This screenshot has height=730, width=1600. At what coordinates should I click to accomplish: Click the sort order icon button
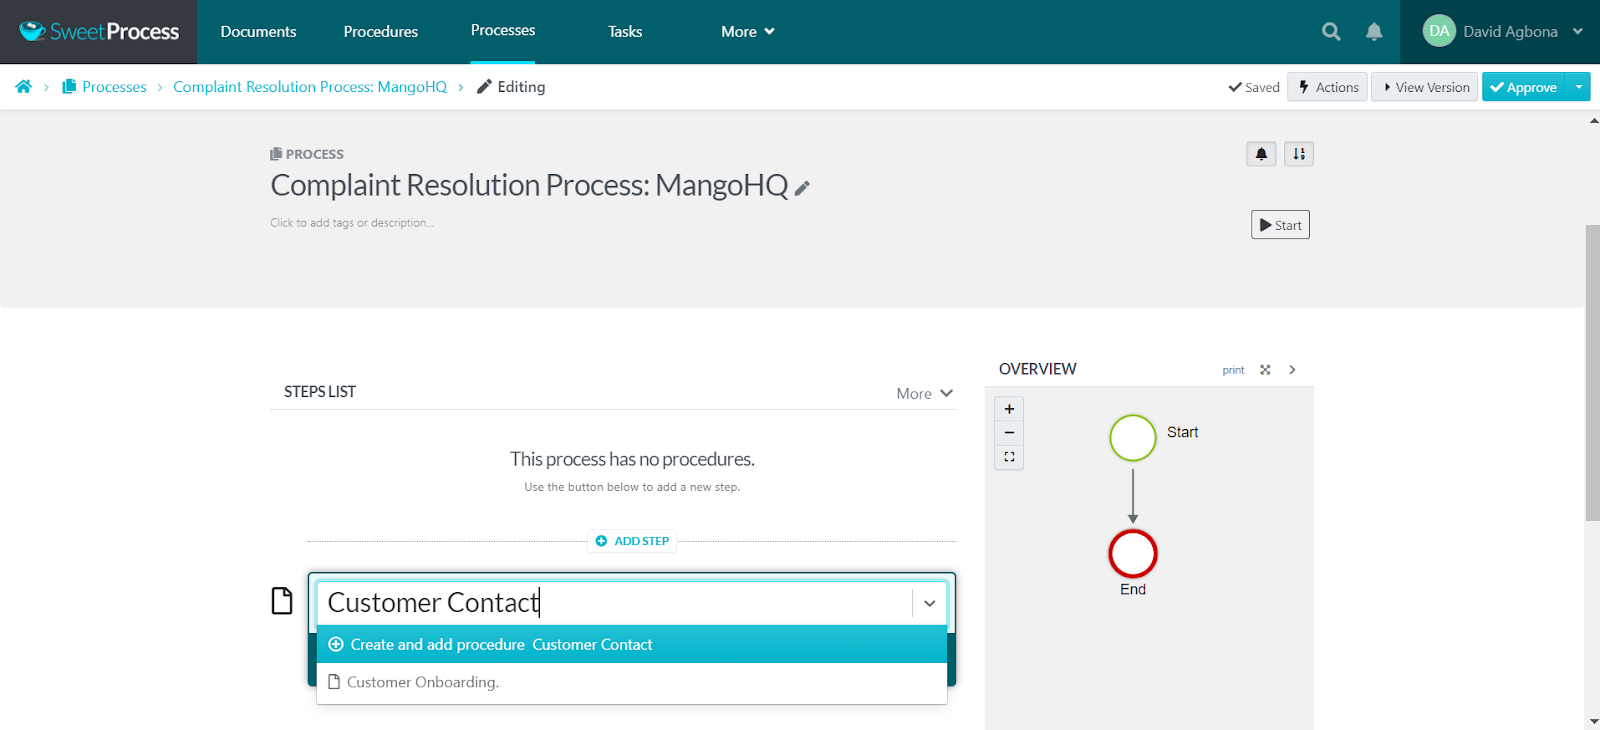coord(1299,154)
